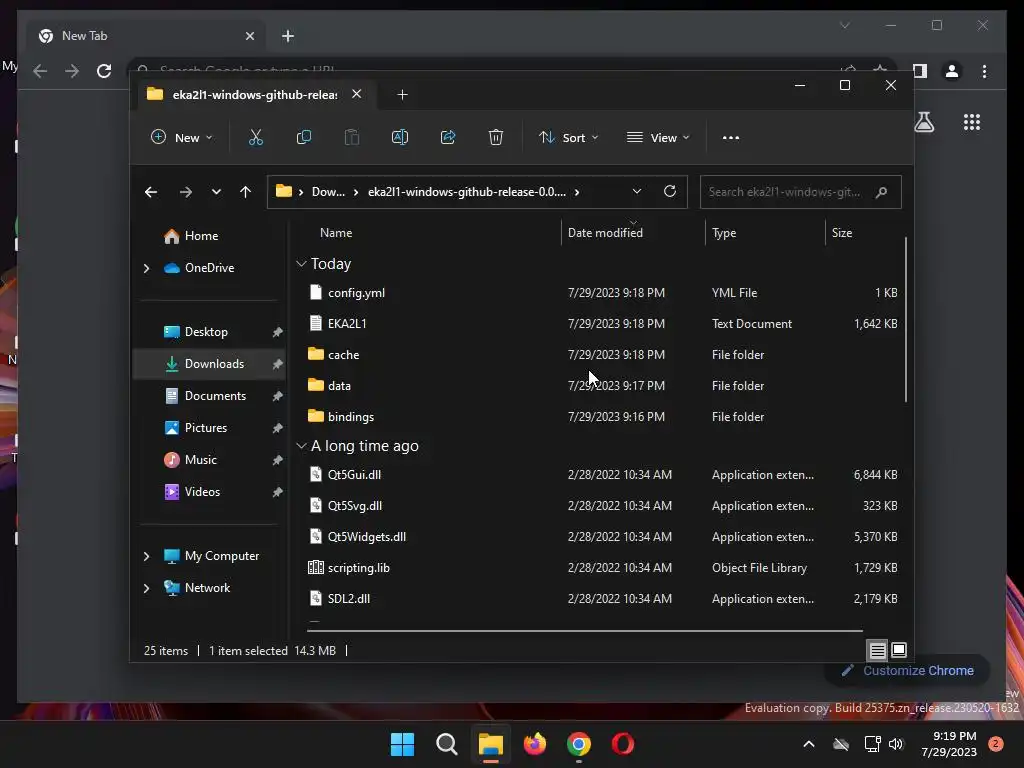This screenshot has height=768, width=1024.
Task: Click Chrome icon on taskbar
Action: tap(579, 744)
